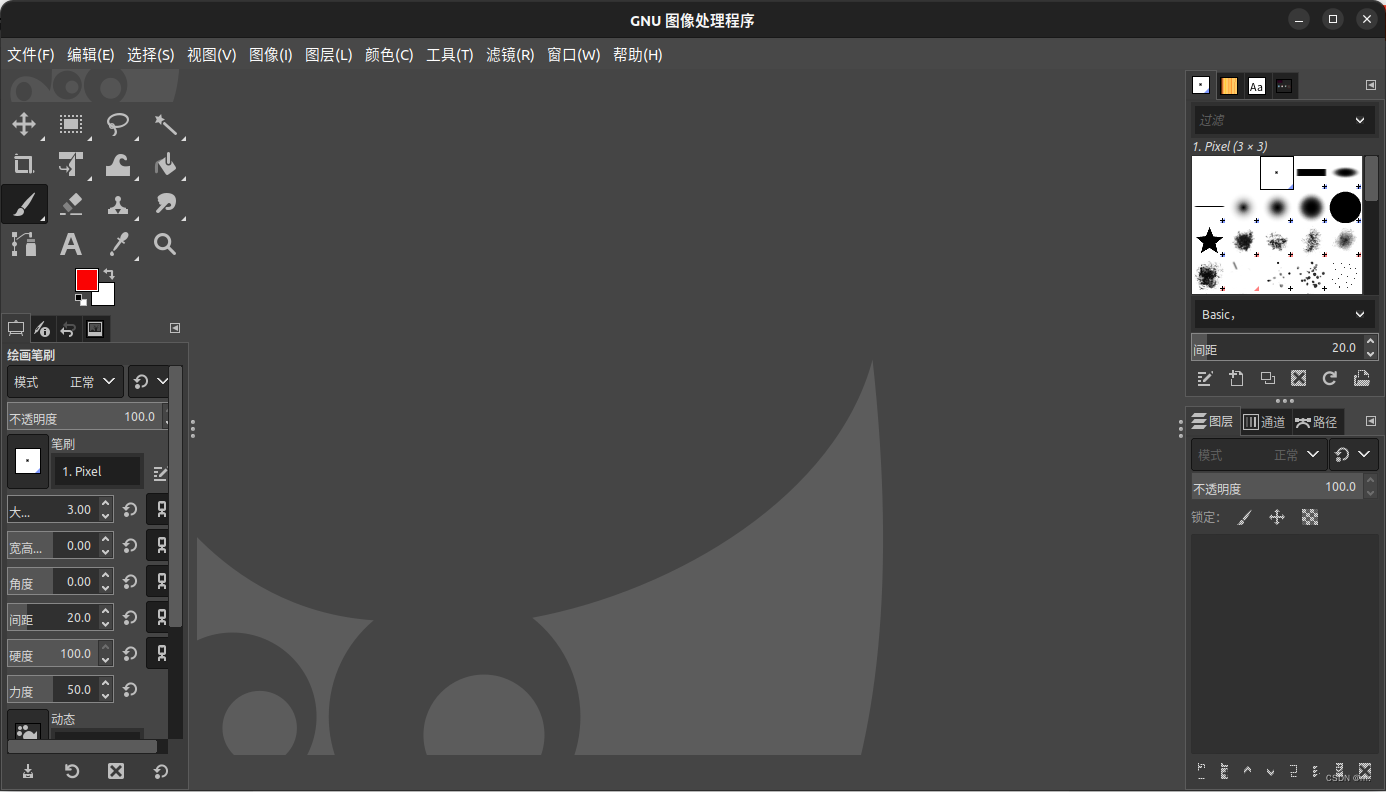Viewport: 1386px width, 792px height.
Task: Toggle lock position and size for layer
Action: click(x=1277, y=517)
